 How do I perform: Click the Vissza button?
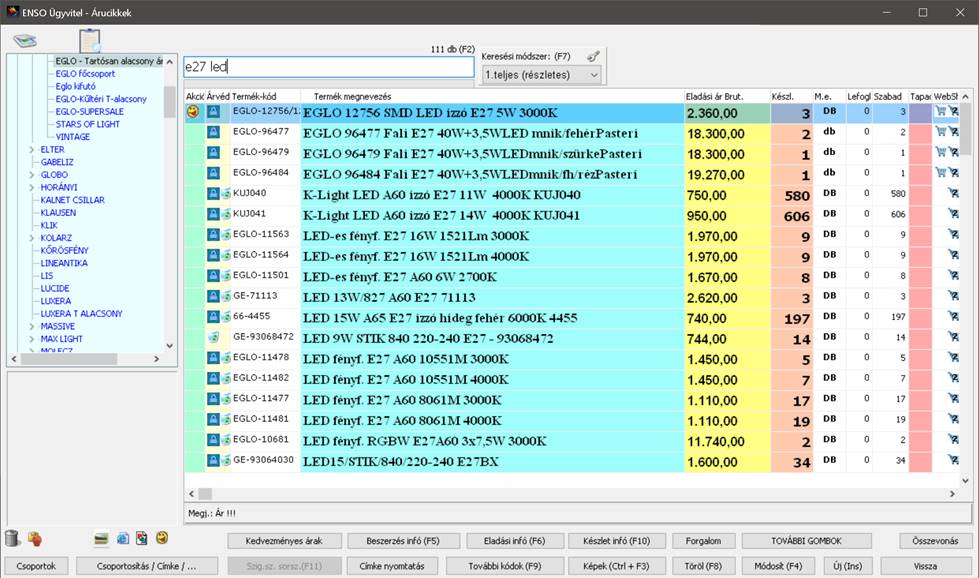[925, 566]
